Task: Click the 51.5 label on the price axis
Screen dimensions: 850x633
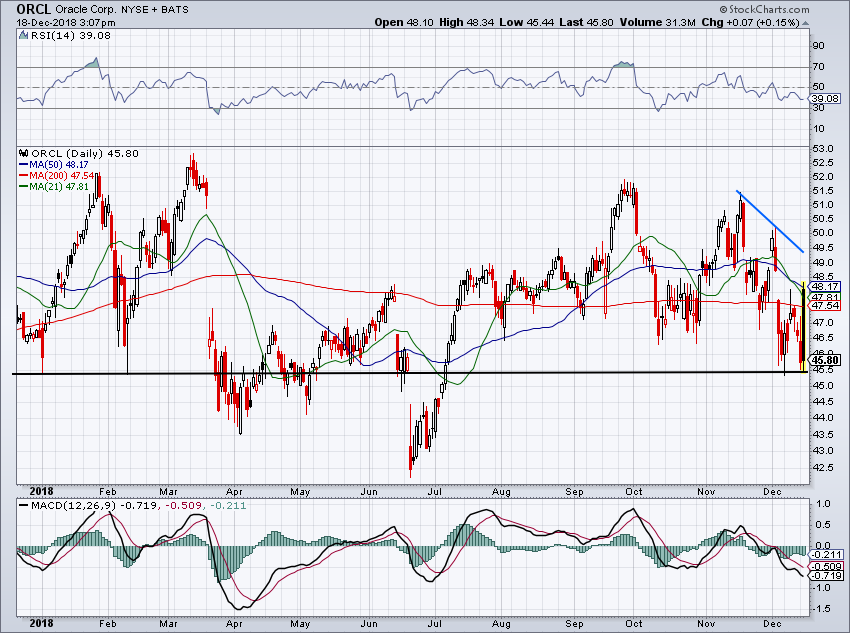Action: tap(822, 191)
